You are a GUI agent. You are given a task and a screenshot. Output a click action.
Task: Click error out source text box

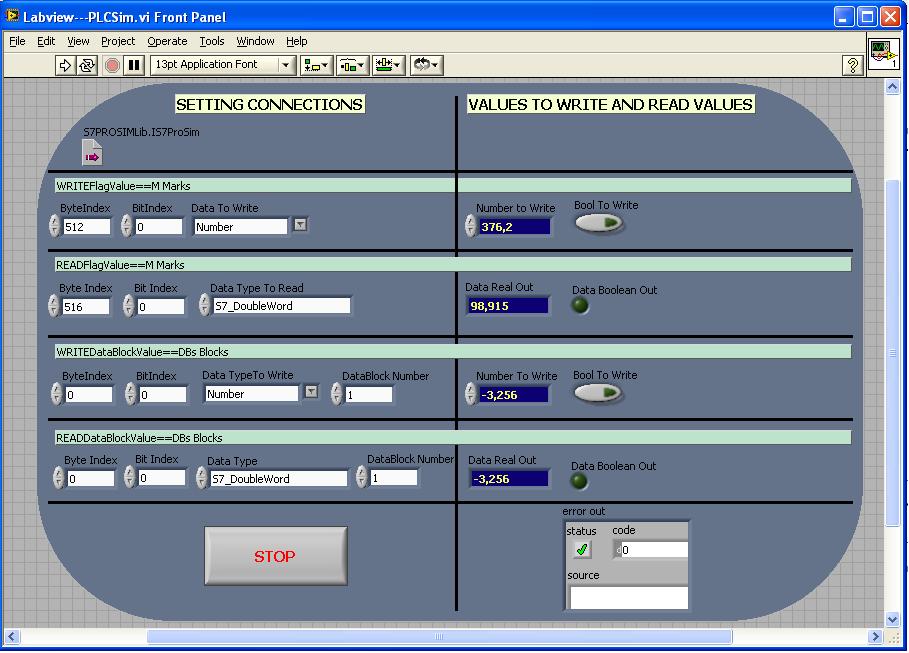pyautogui.click(x=629, y=598)
